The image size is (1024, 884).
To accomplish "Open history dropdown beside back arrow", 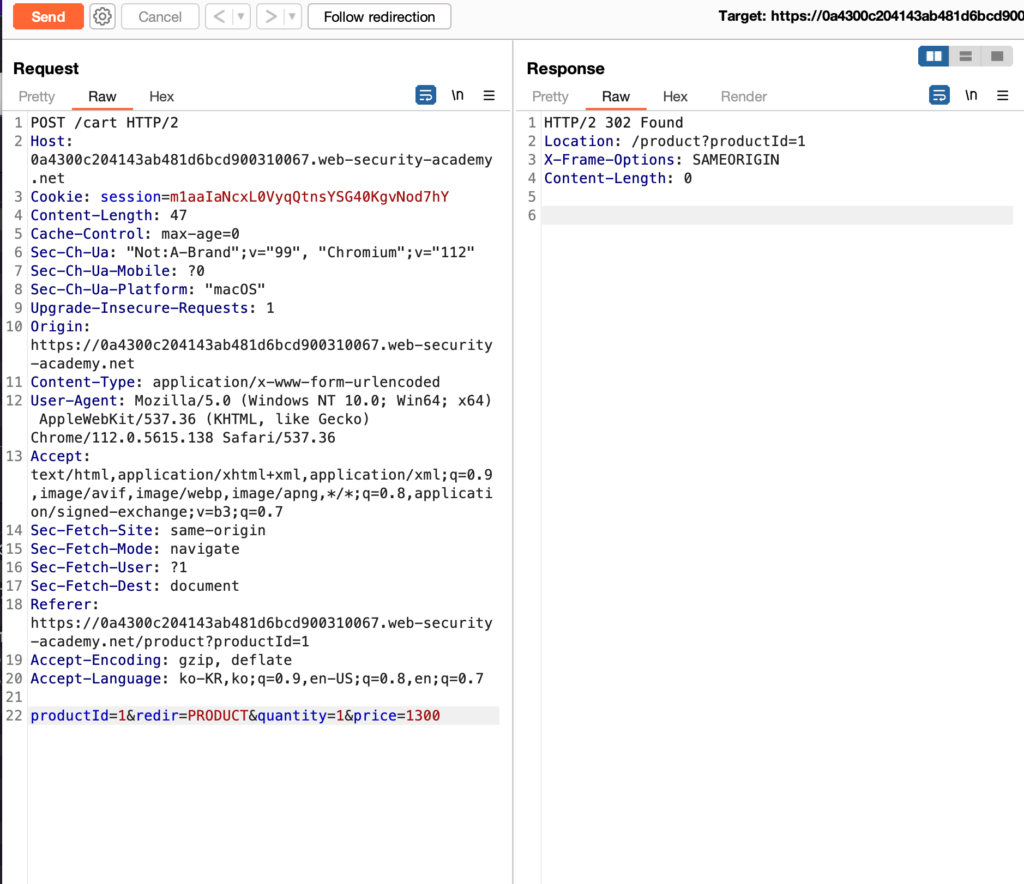I will (242, 16).
